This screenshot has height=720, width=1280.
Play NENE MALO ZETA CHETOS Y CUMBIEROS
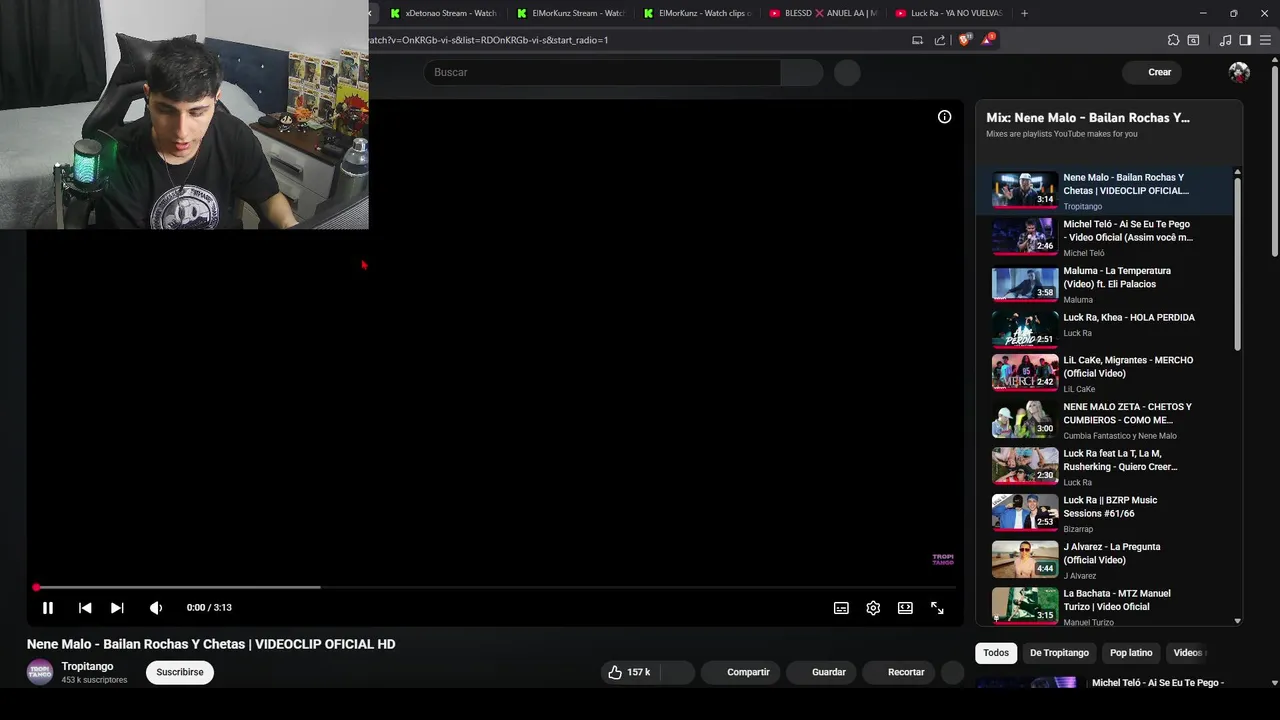1104,420
